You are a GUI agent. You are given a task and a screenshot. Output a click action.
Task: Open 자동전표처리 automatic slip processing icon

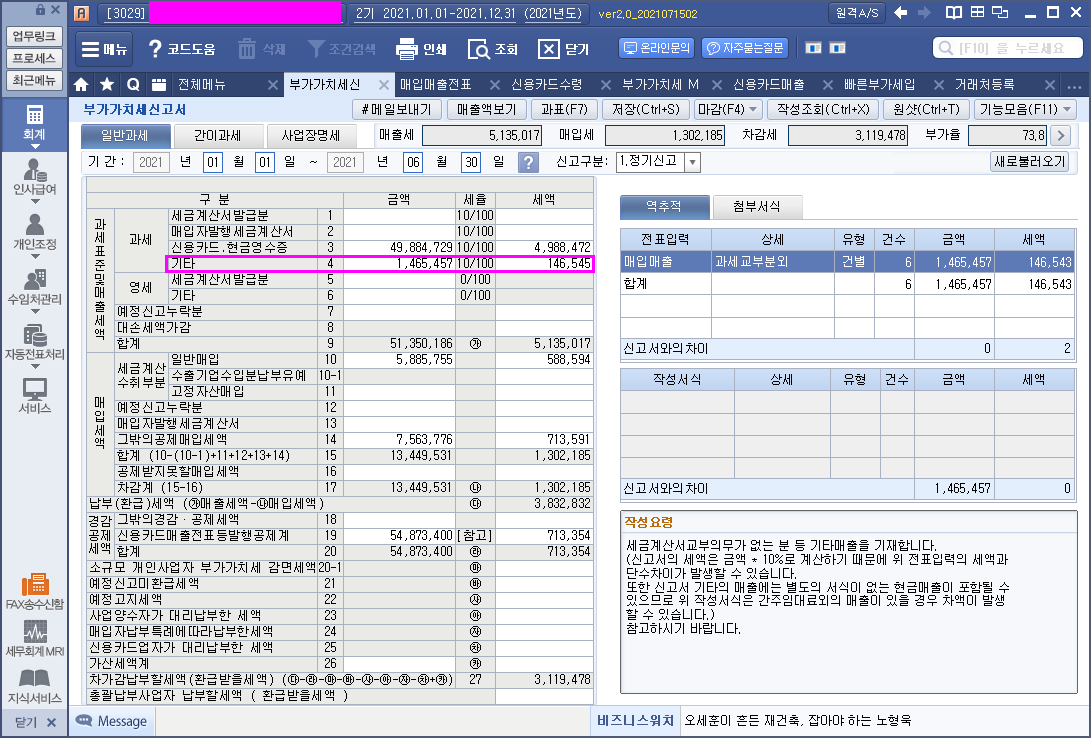[34, 341]
